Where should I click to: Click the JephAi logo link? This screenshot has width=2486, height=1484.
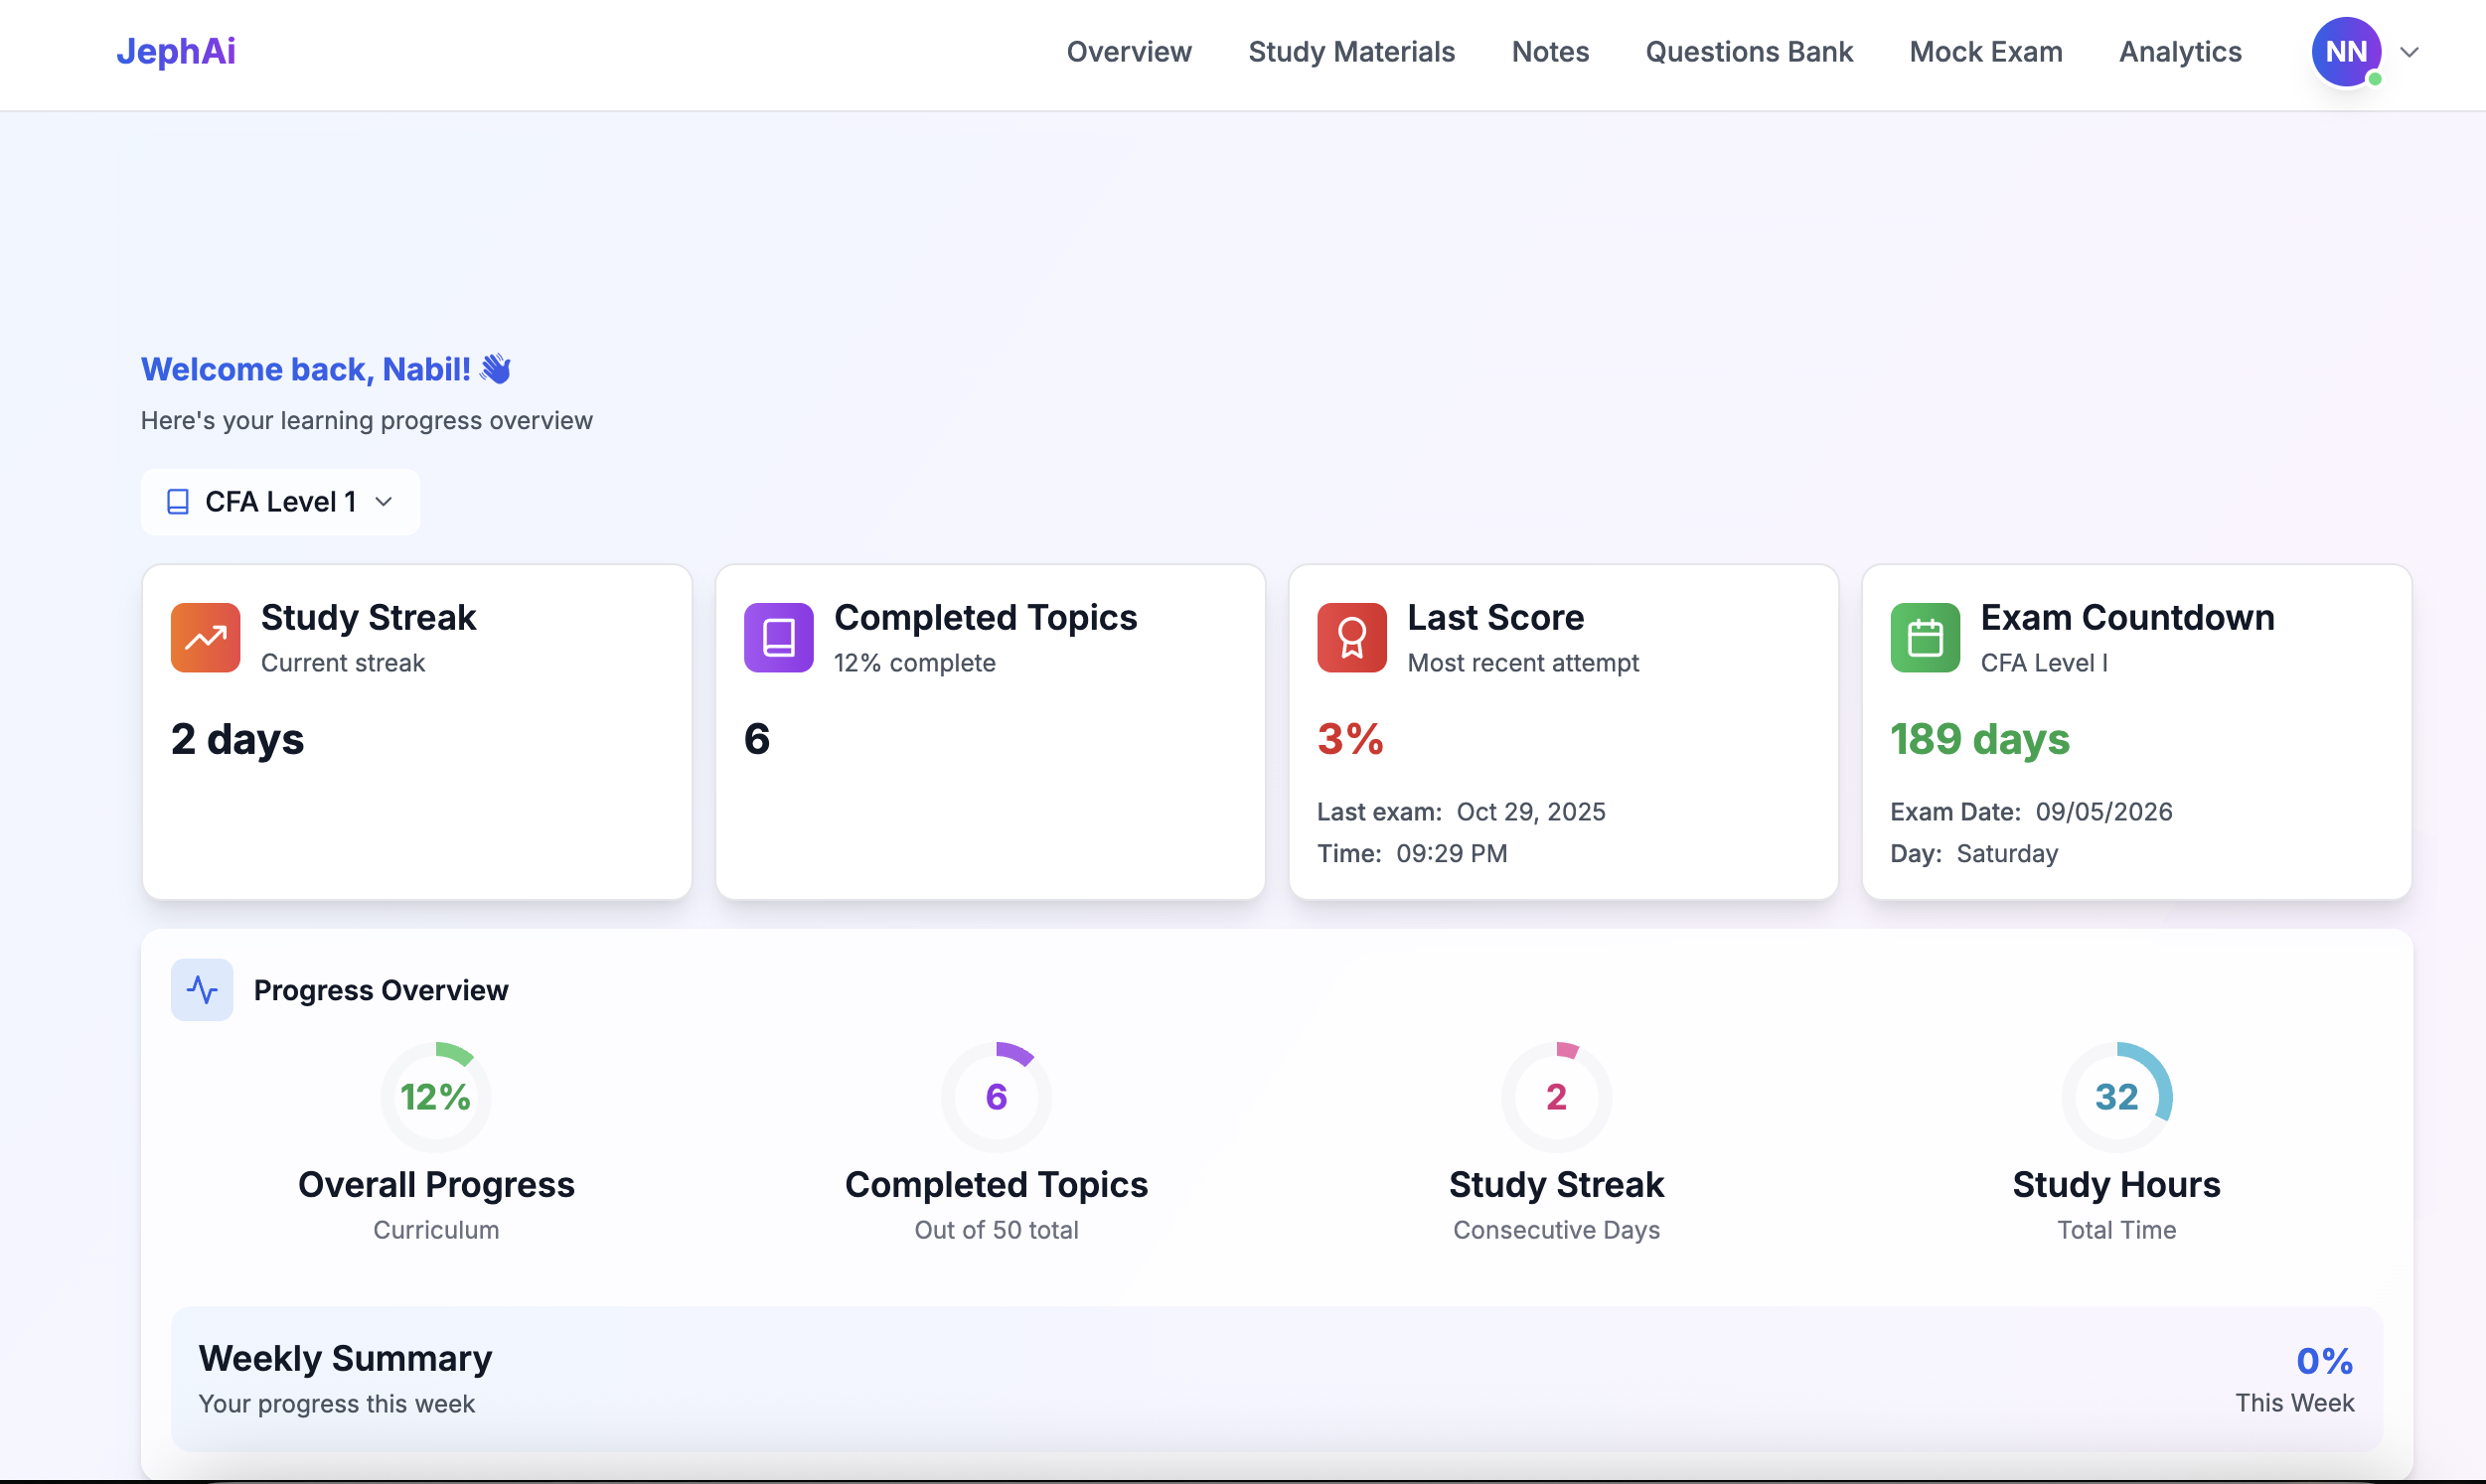(176, 52)
